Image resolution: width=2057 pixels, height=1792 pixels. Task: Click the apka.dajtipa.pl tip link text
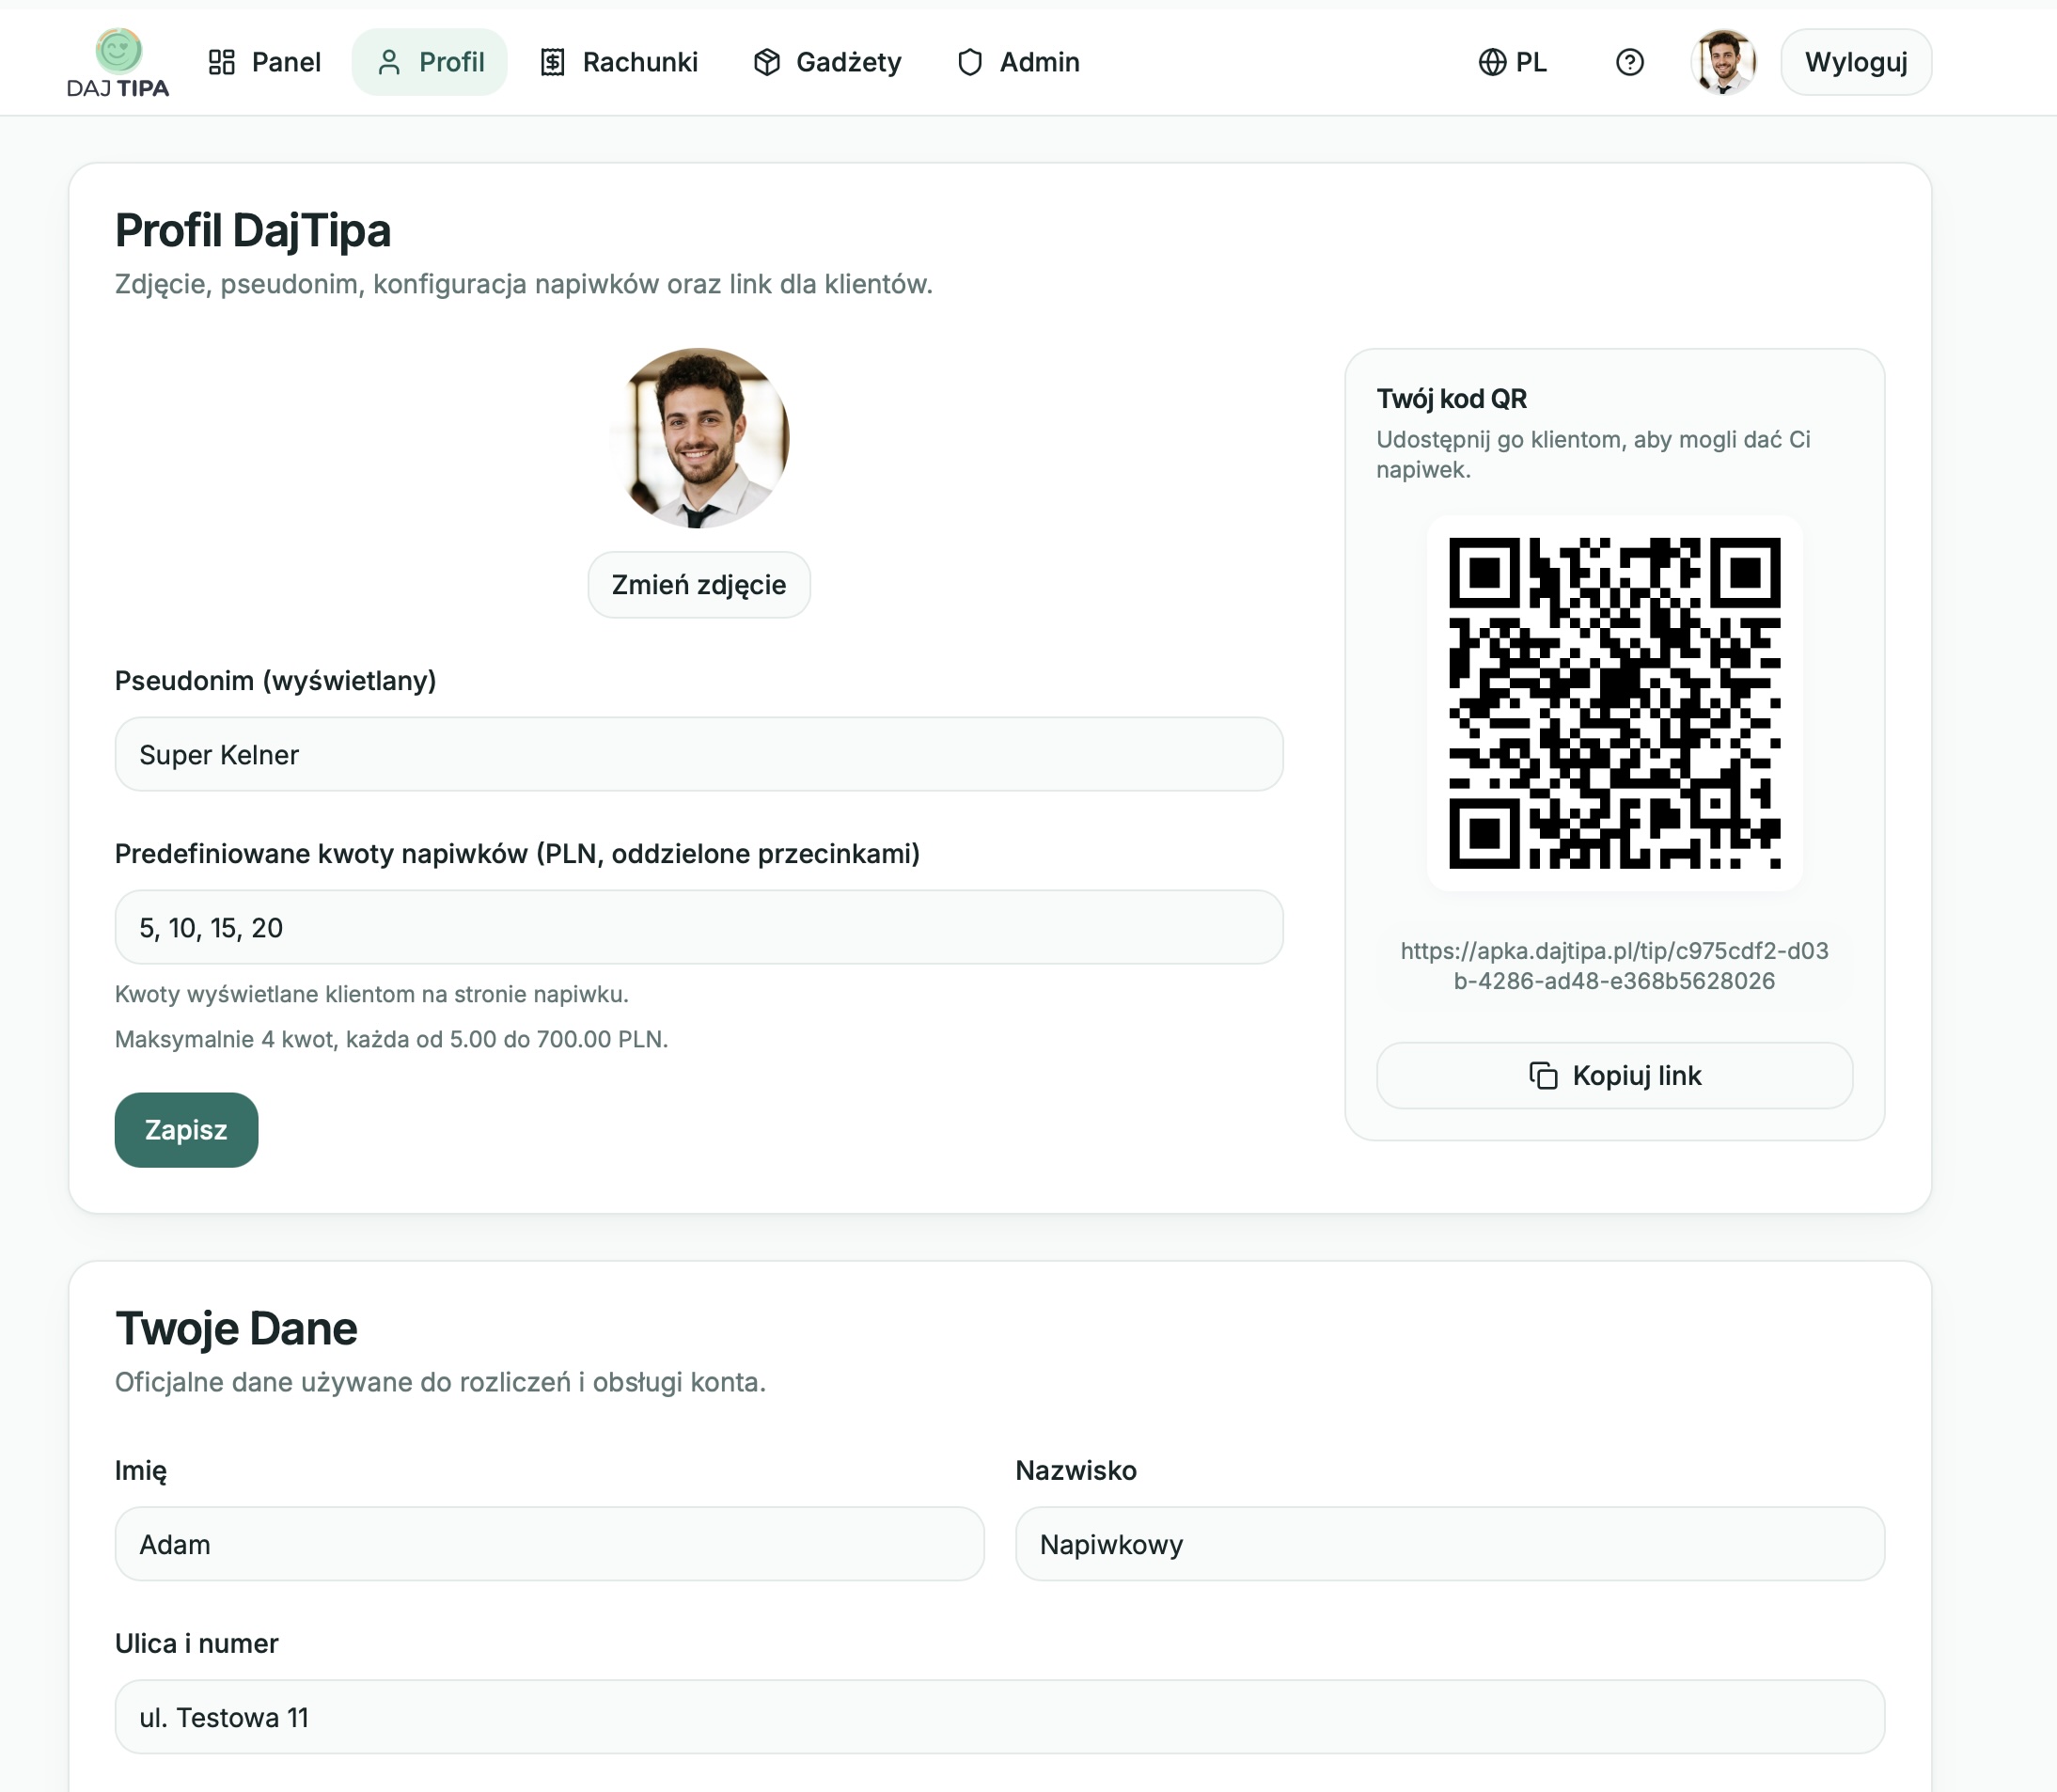tap(1615, 966)
